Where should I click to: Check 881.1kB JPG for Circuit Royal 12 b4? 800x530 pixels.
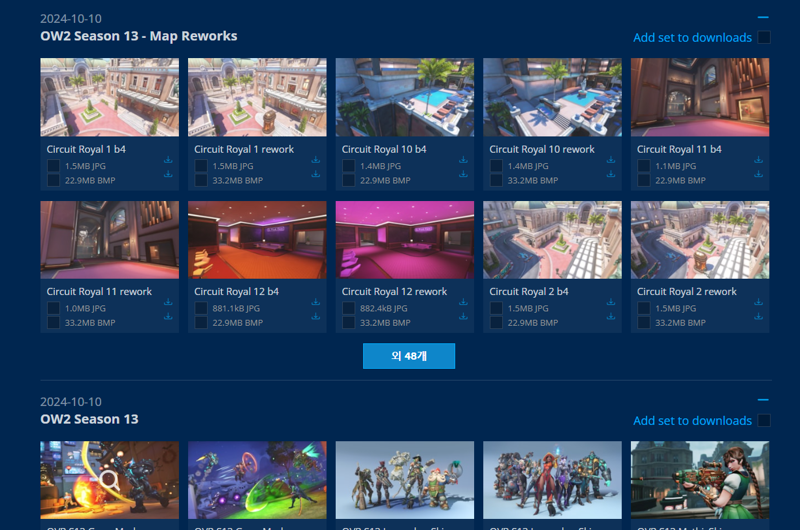click(x=201, y=308)
